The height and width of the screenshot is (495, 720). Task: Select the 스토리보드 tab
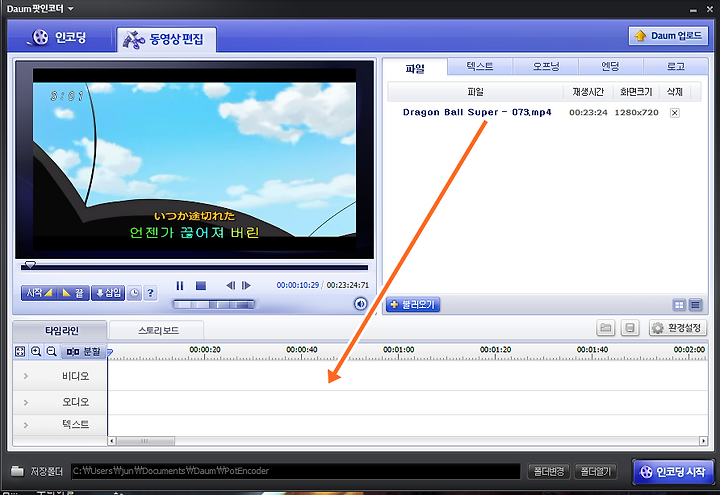tap(158, 330)
